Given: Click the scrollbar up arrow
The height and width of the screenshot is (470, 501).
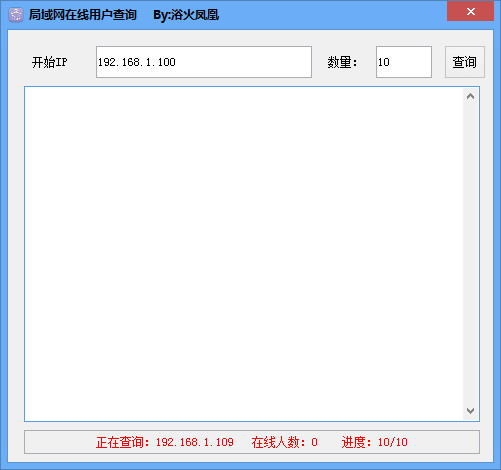Looking at the screenshot, I should (470, 97).
